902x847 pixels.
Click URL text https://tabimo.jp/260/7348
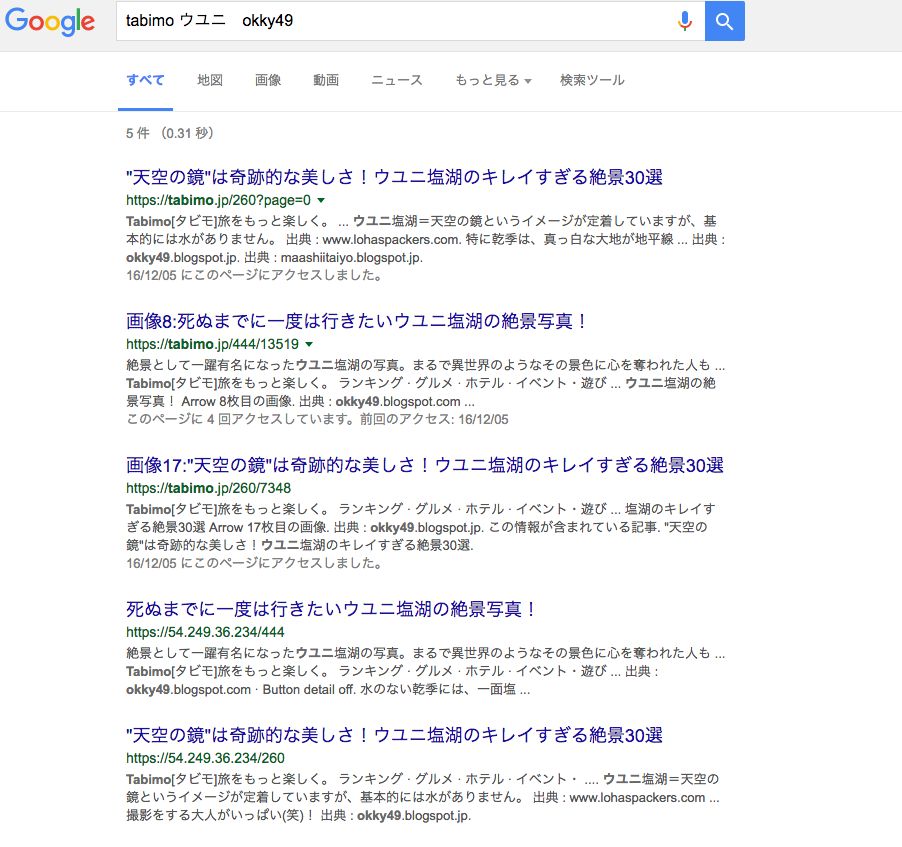tap(208, 488)
